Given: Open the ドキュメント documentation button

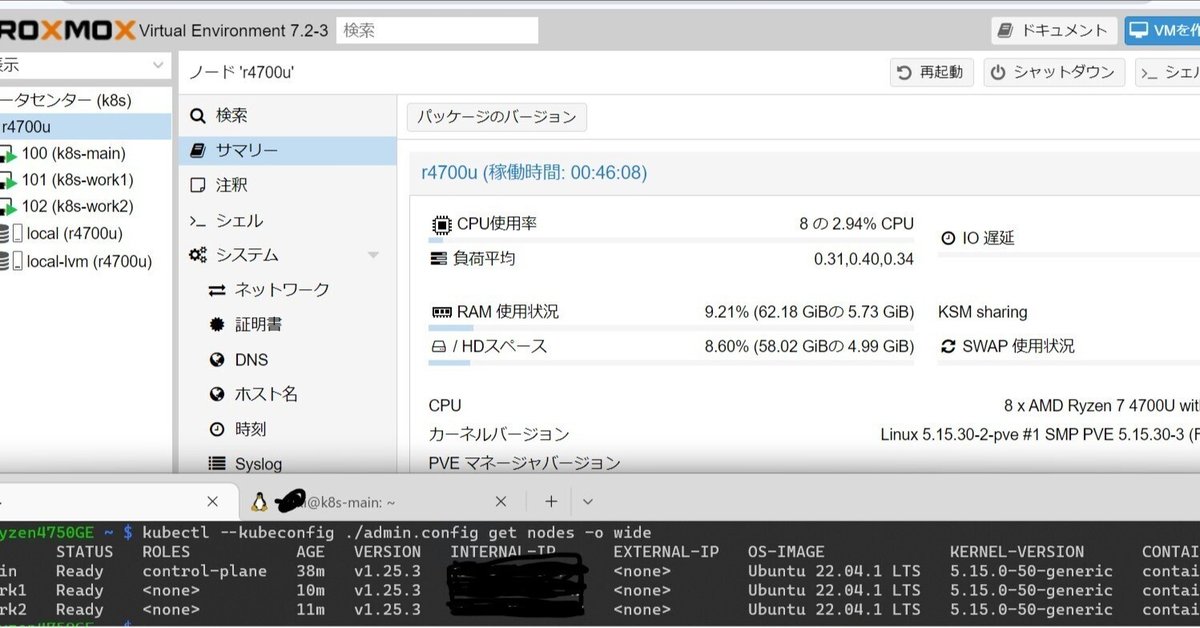Looking at the screenshot, I should (1053, 30).
